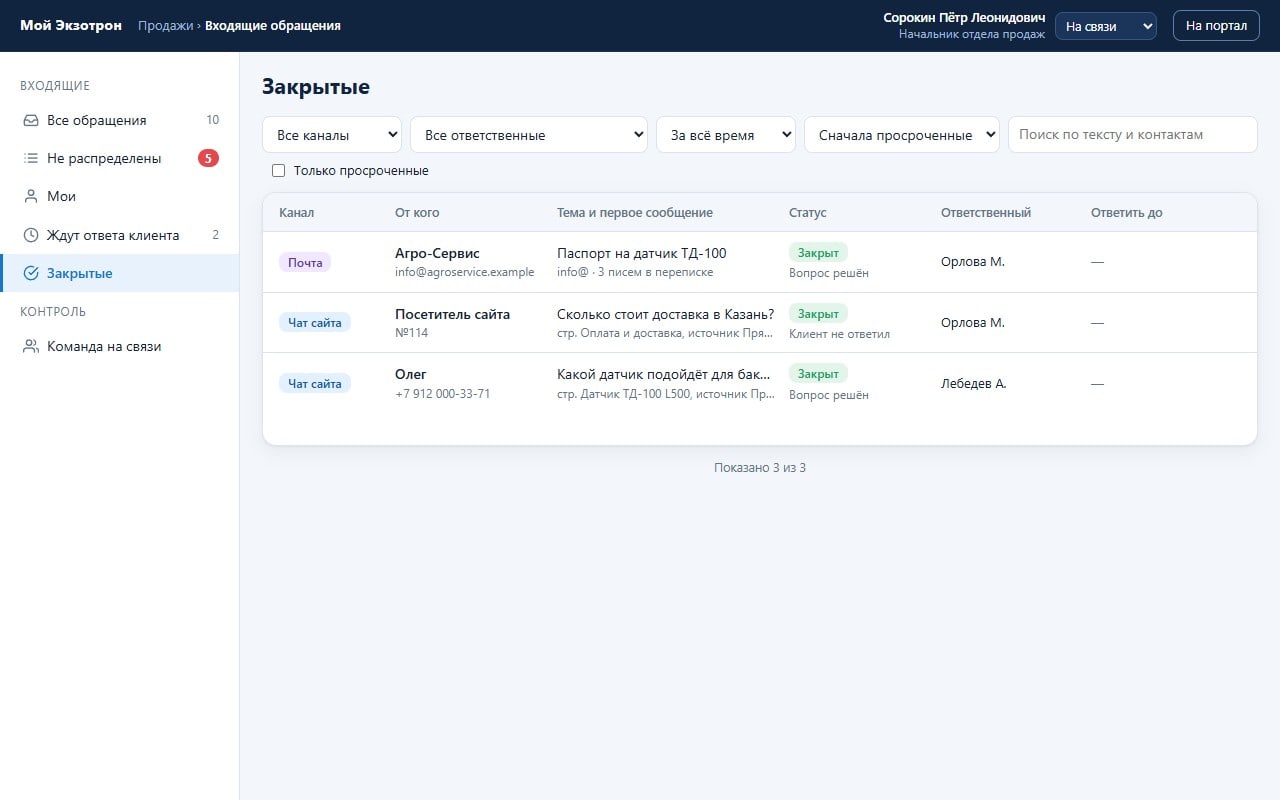Click the Паспорт на датчик ТД-100 subject
Image resolution: width=1280 pixels, height=800 pixels.
pos(642,253)
